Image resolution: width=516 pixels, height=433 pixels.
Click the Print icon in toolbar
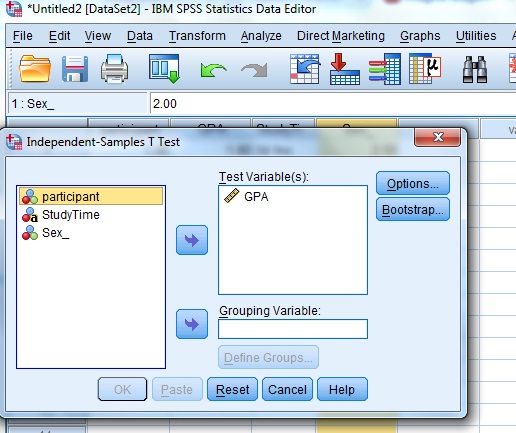click(114, 69)
